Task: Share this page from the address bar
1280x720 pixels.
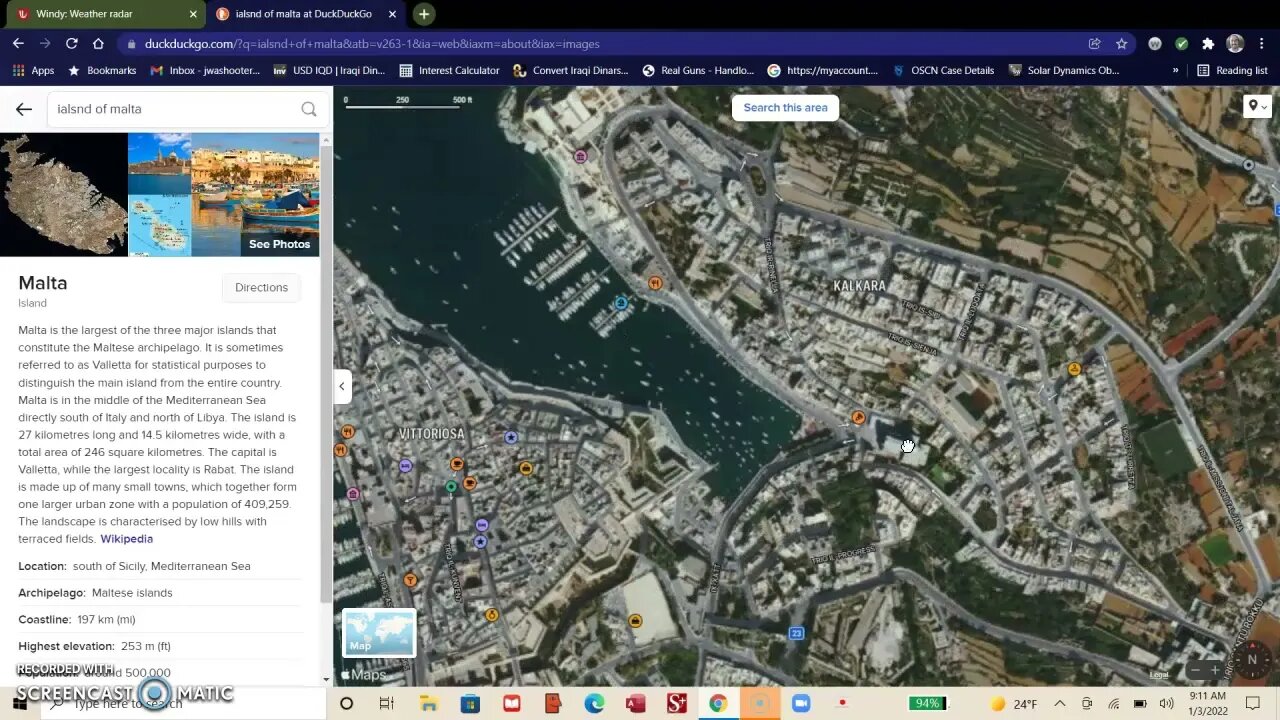Action: (x=1095, y=44)
